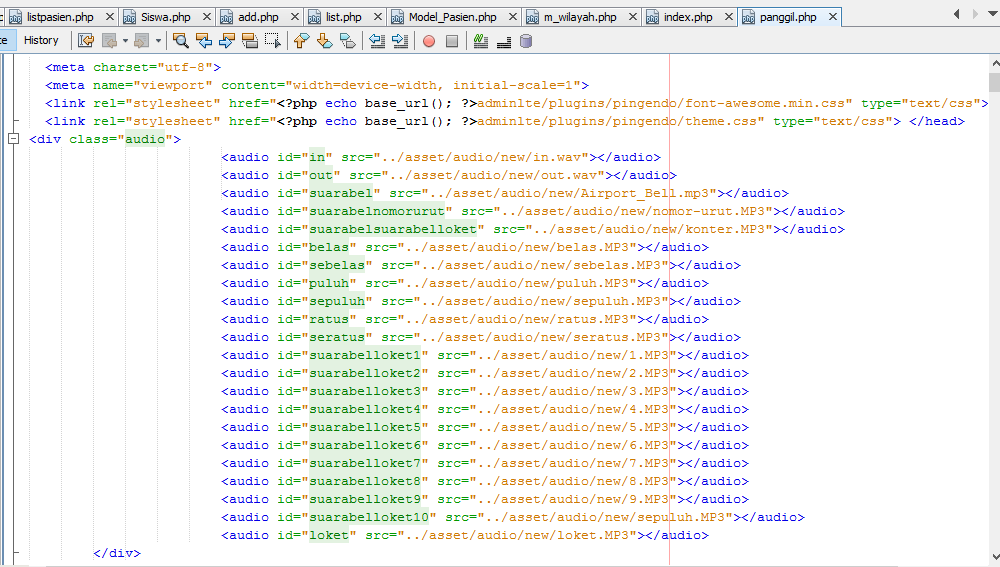
Task: Switch to Model_Pasien.php tab
Action: (x=452, y=17)
